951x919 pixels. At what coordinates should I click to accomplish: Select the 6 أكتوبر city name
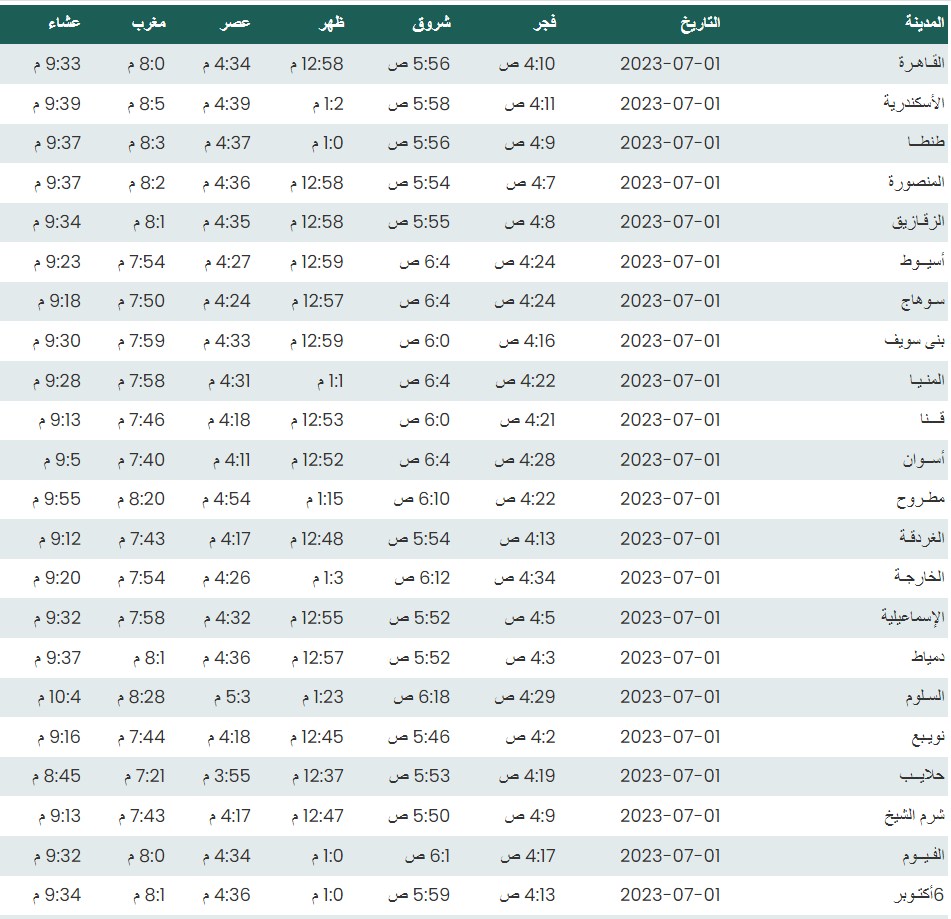(x=911, y=895)
